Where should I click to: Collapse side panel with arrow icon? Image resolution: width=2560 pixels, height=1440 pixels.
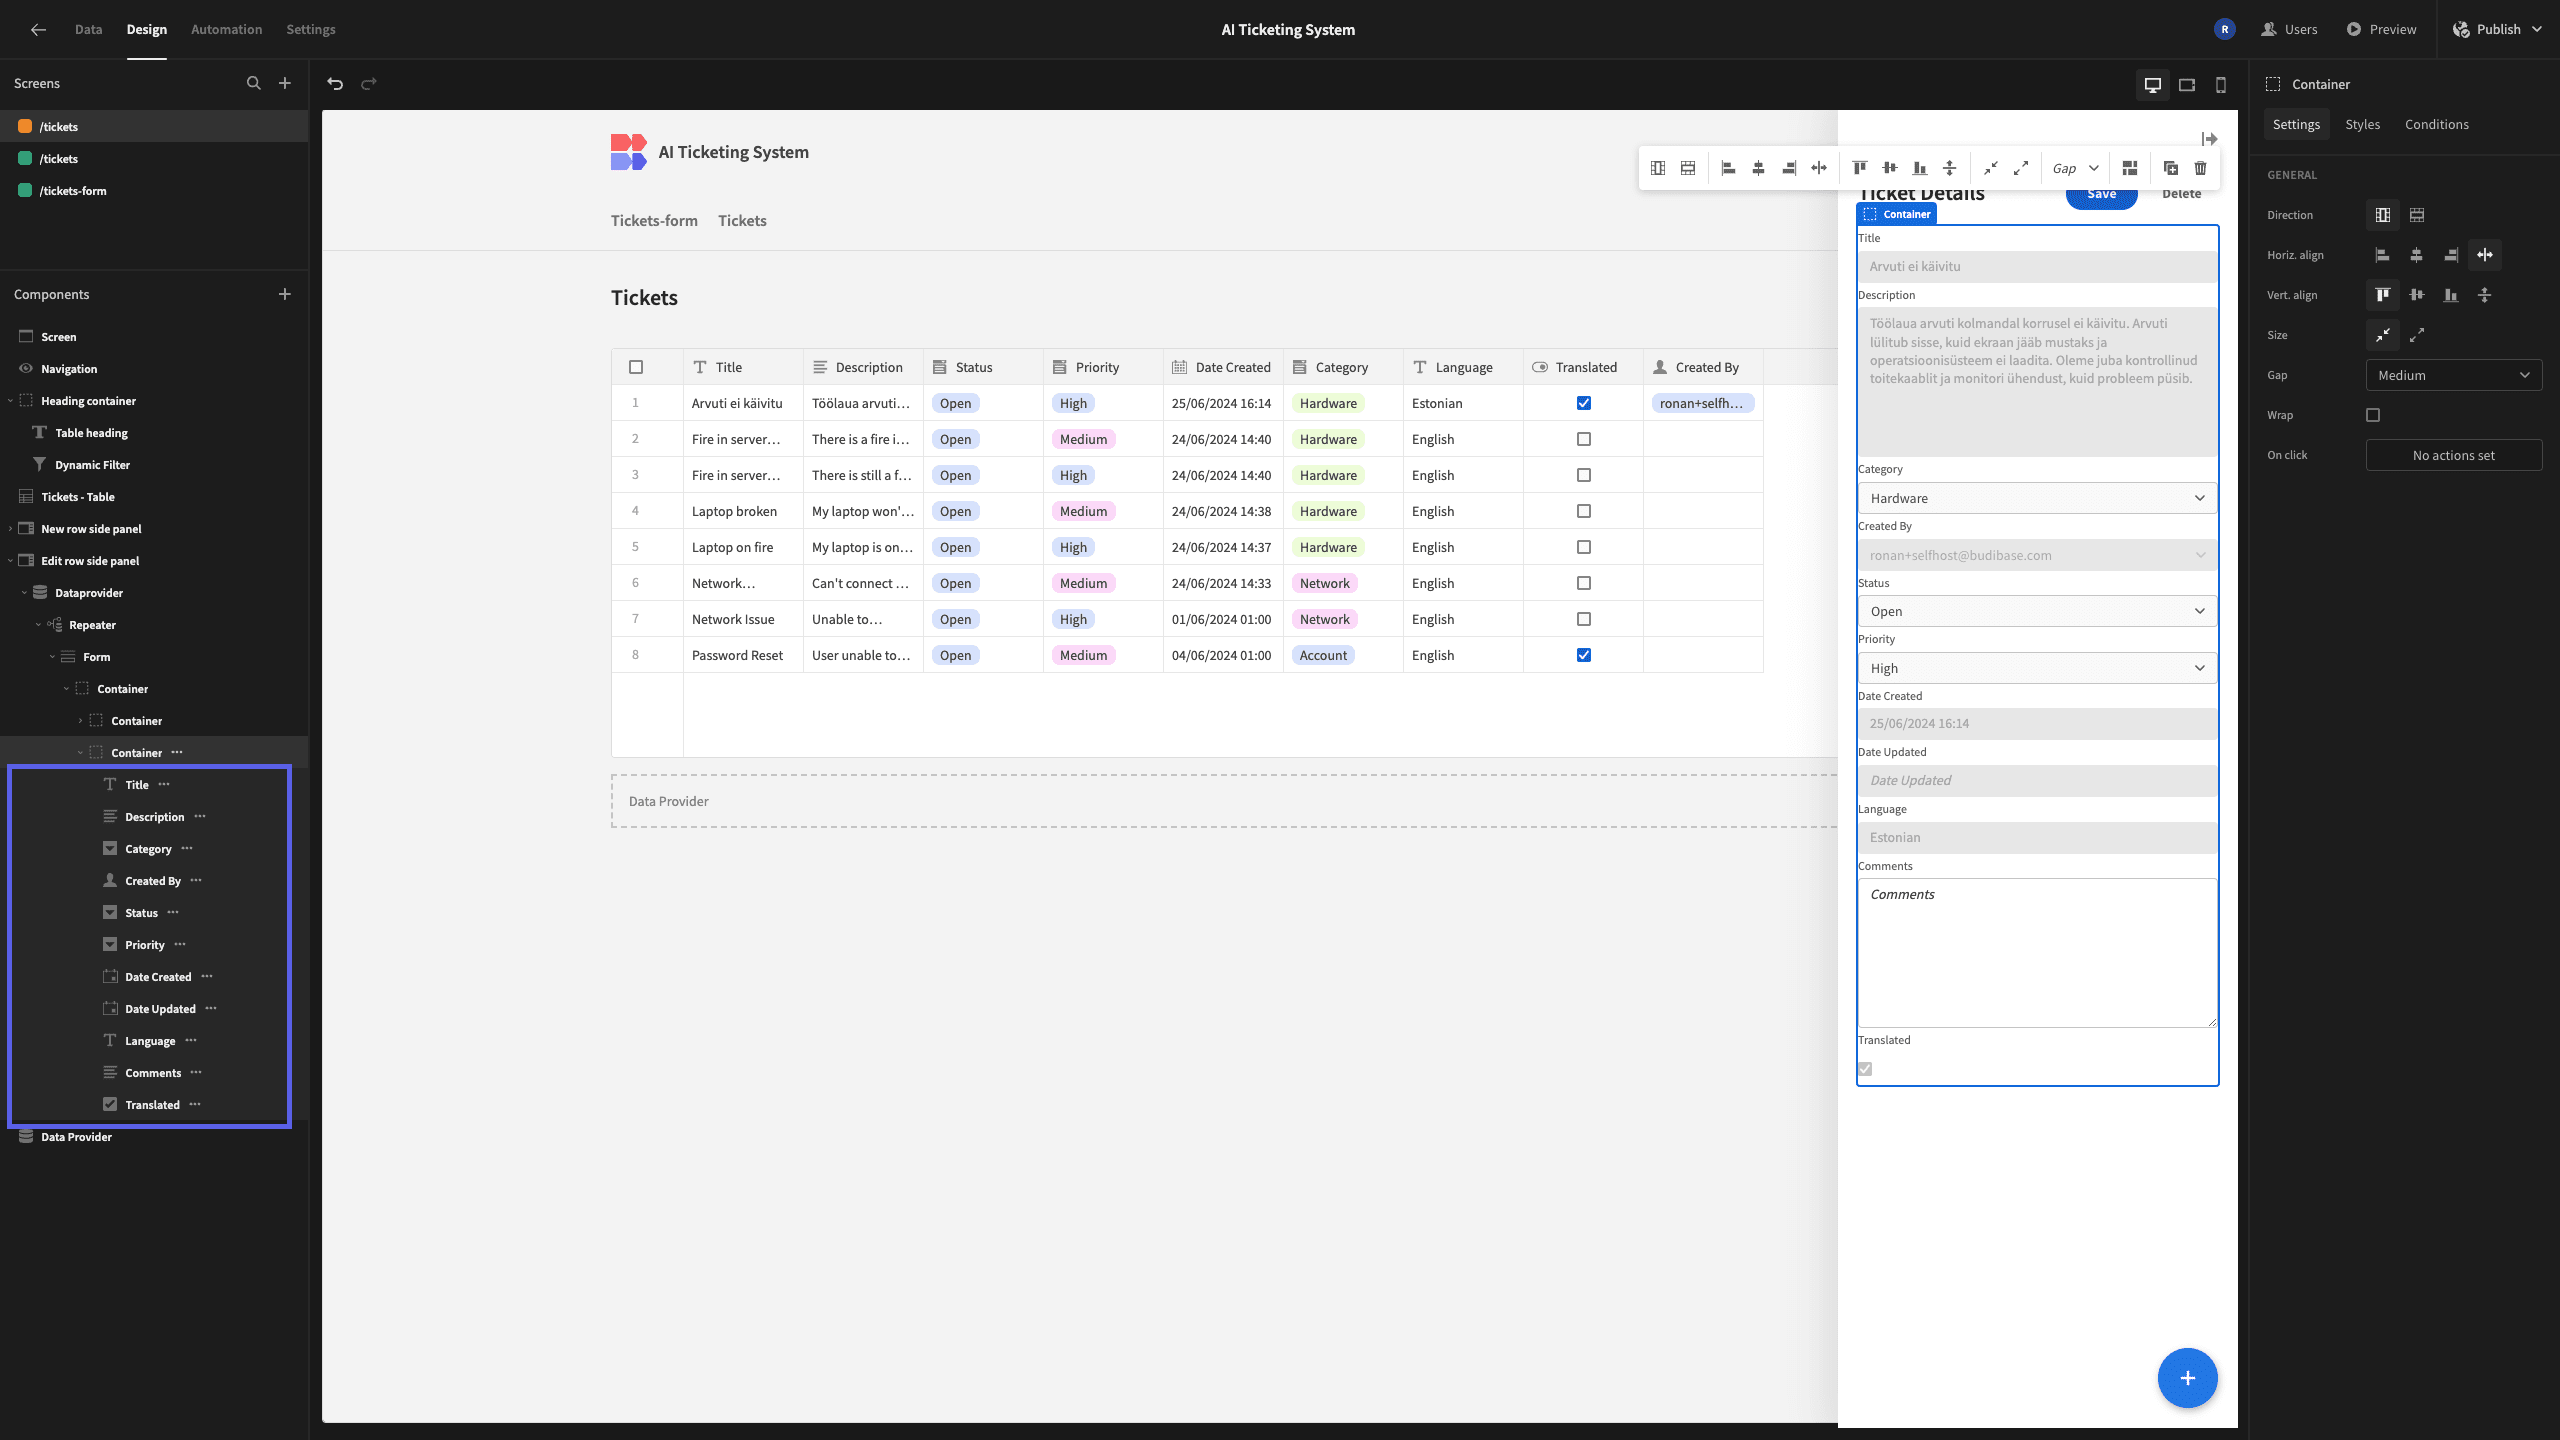[x=2210, y=139]
